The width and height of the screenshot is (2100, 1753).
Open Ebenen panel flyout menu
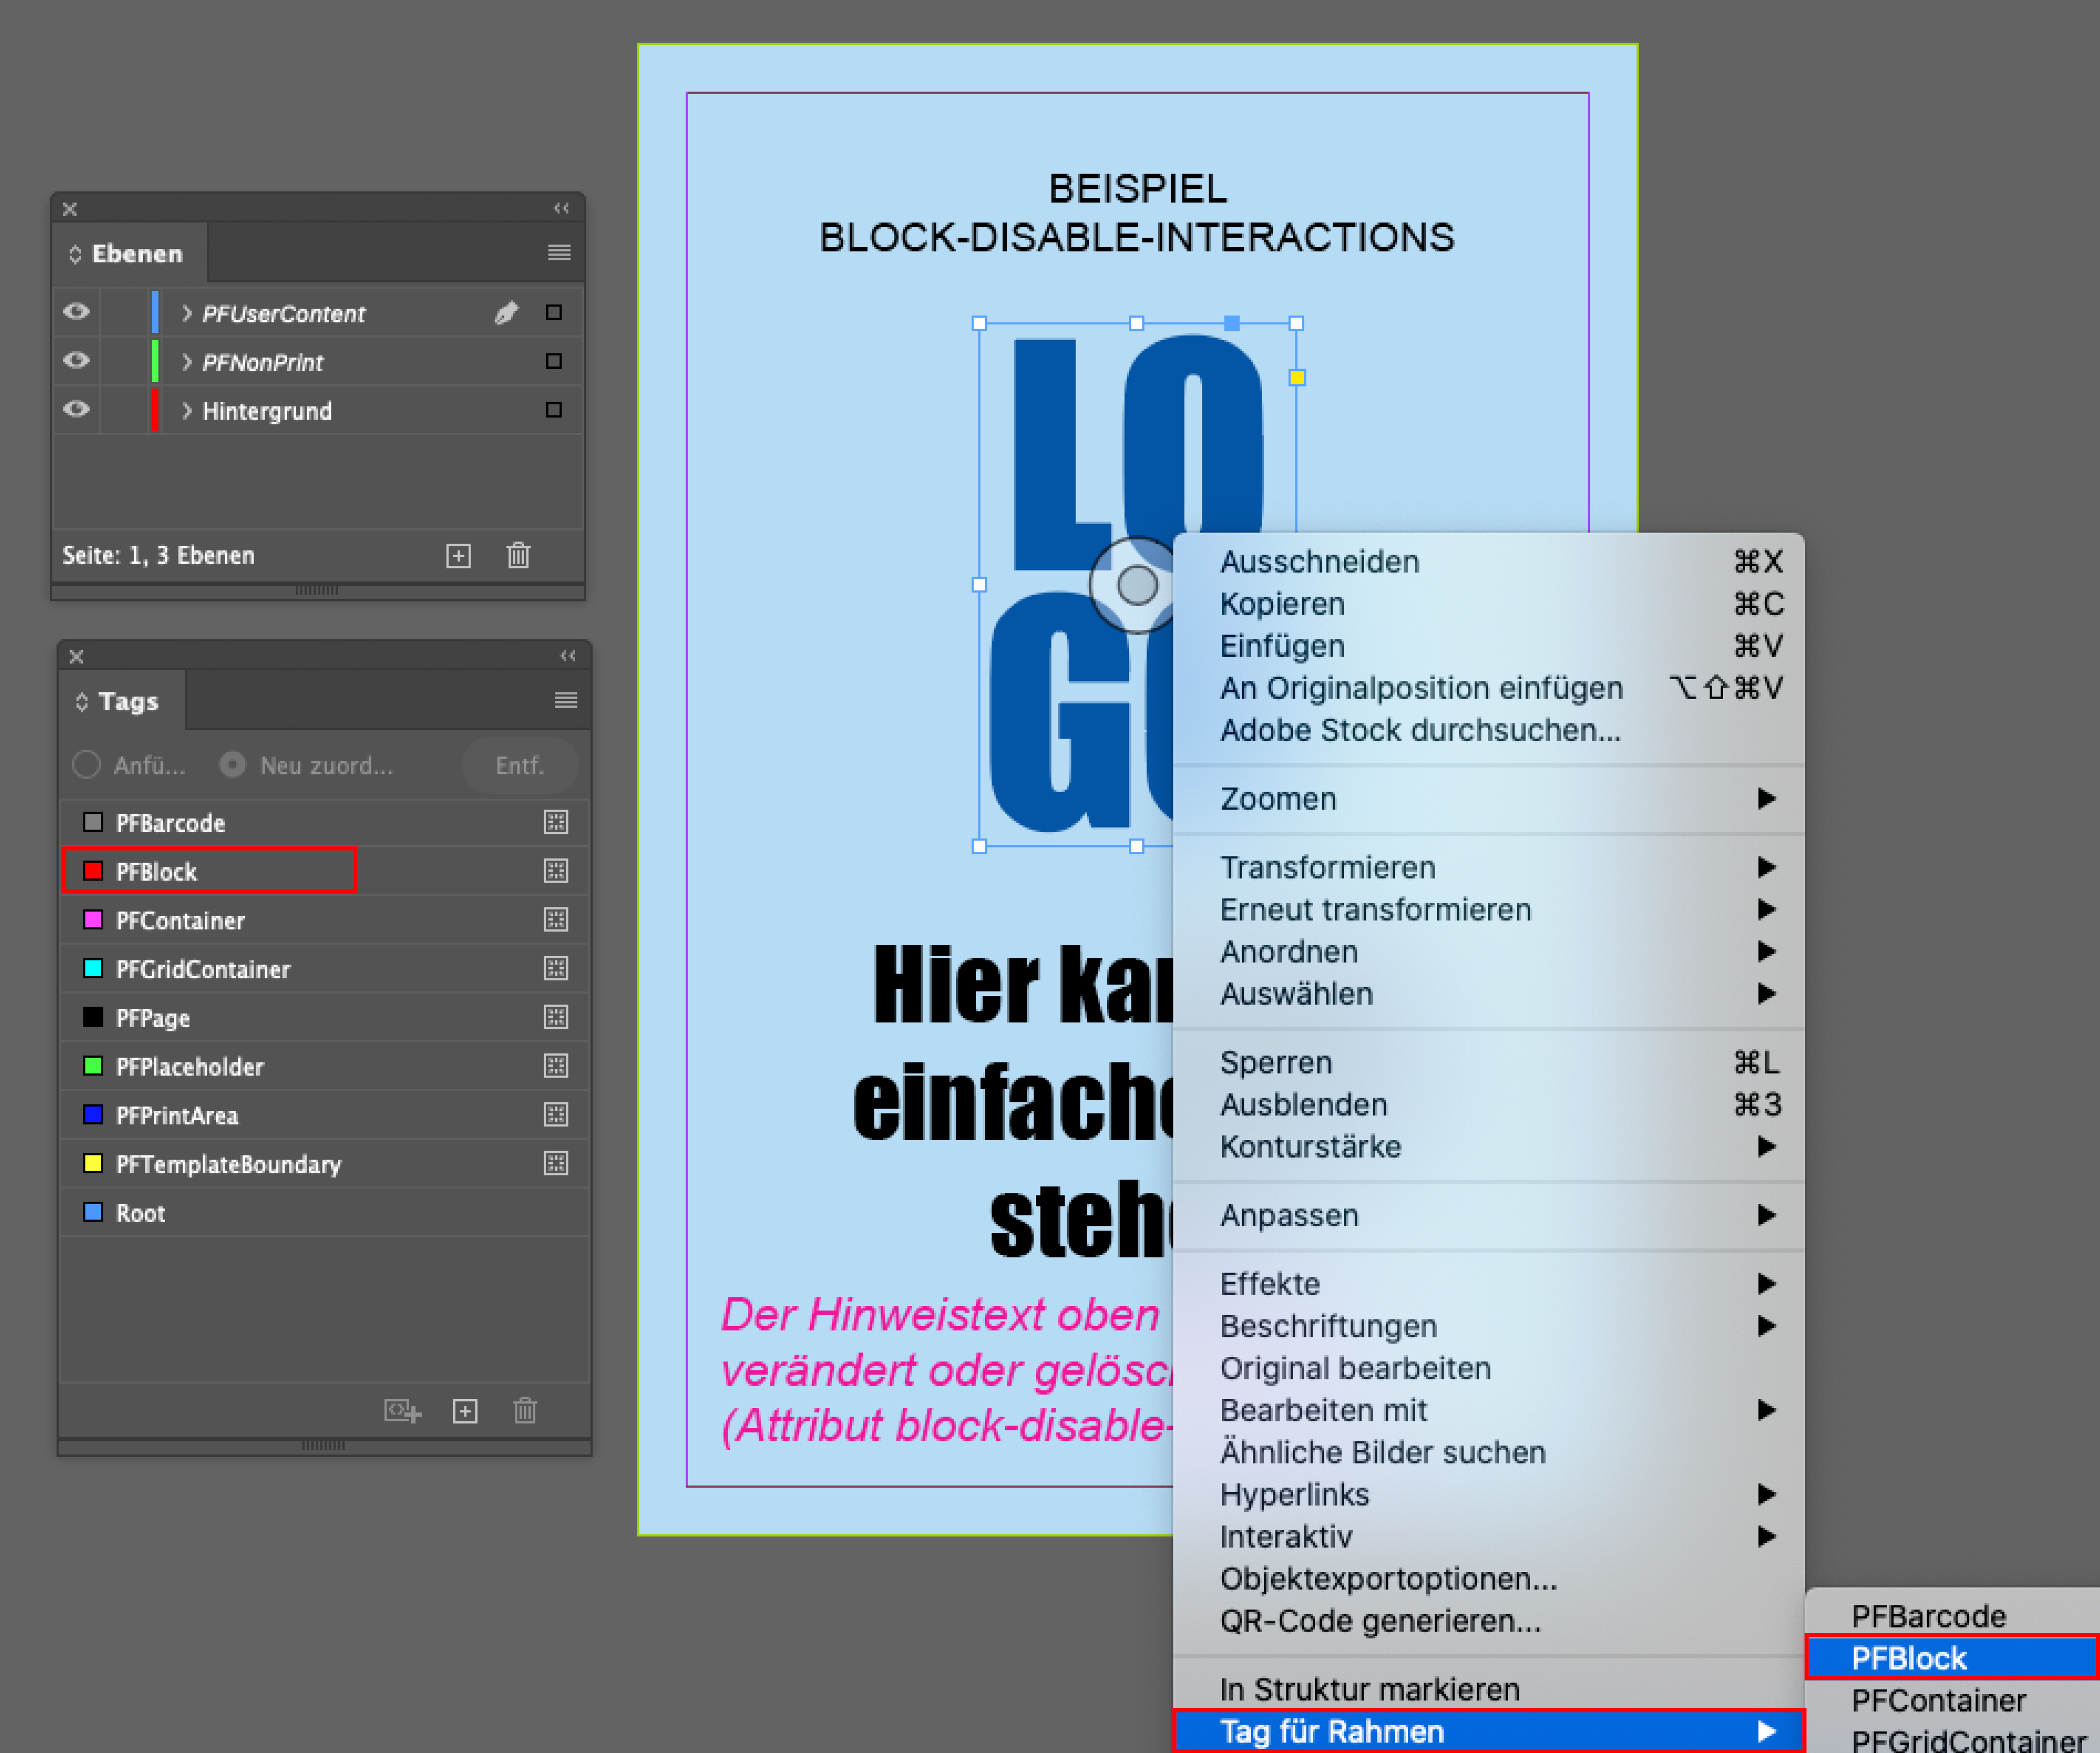click(x=559, y=253)
